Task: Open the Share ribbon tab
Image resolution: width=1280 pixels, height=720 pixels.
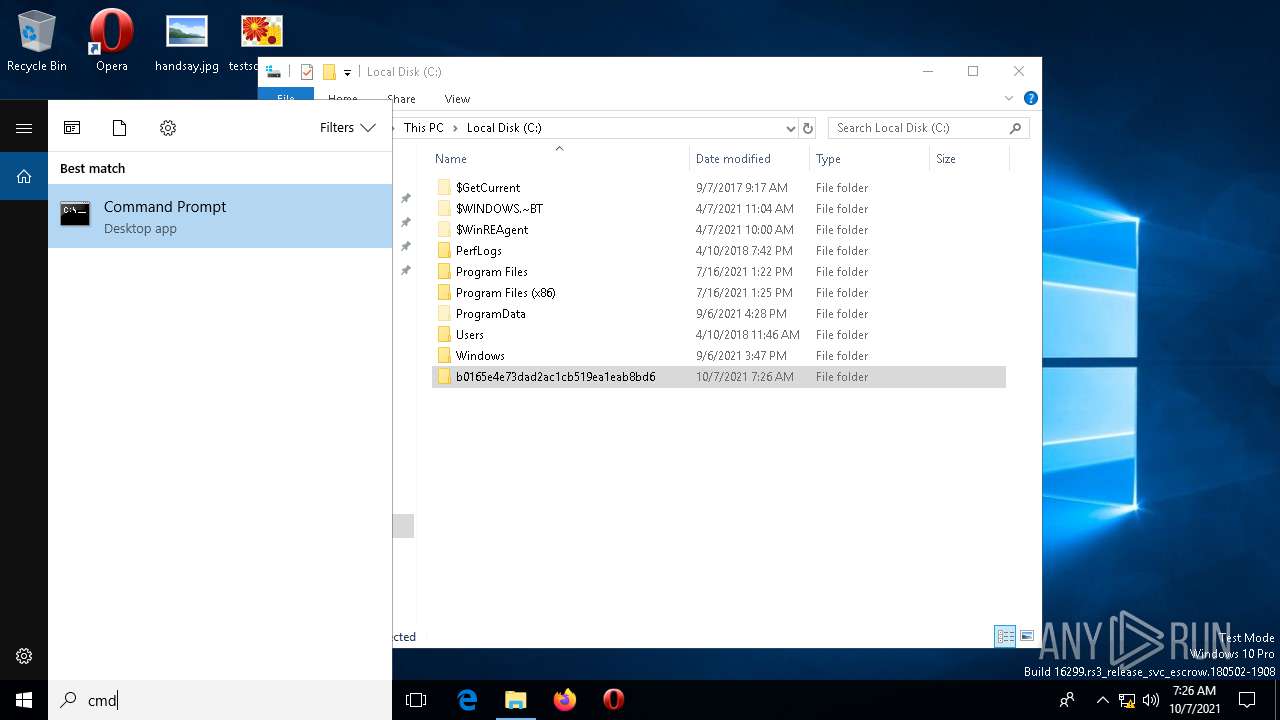Action: click(x=401, y=99)
